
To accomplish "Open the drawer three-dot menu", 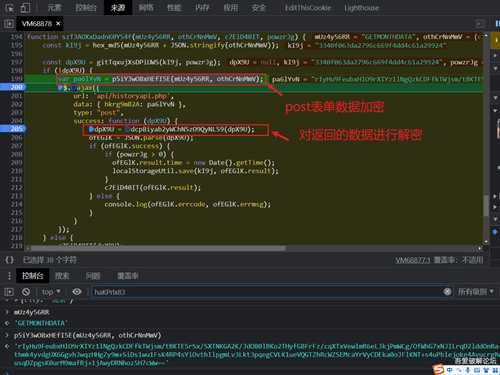I will pyautogui.click(x=9, y=276).
